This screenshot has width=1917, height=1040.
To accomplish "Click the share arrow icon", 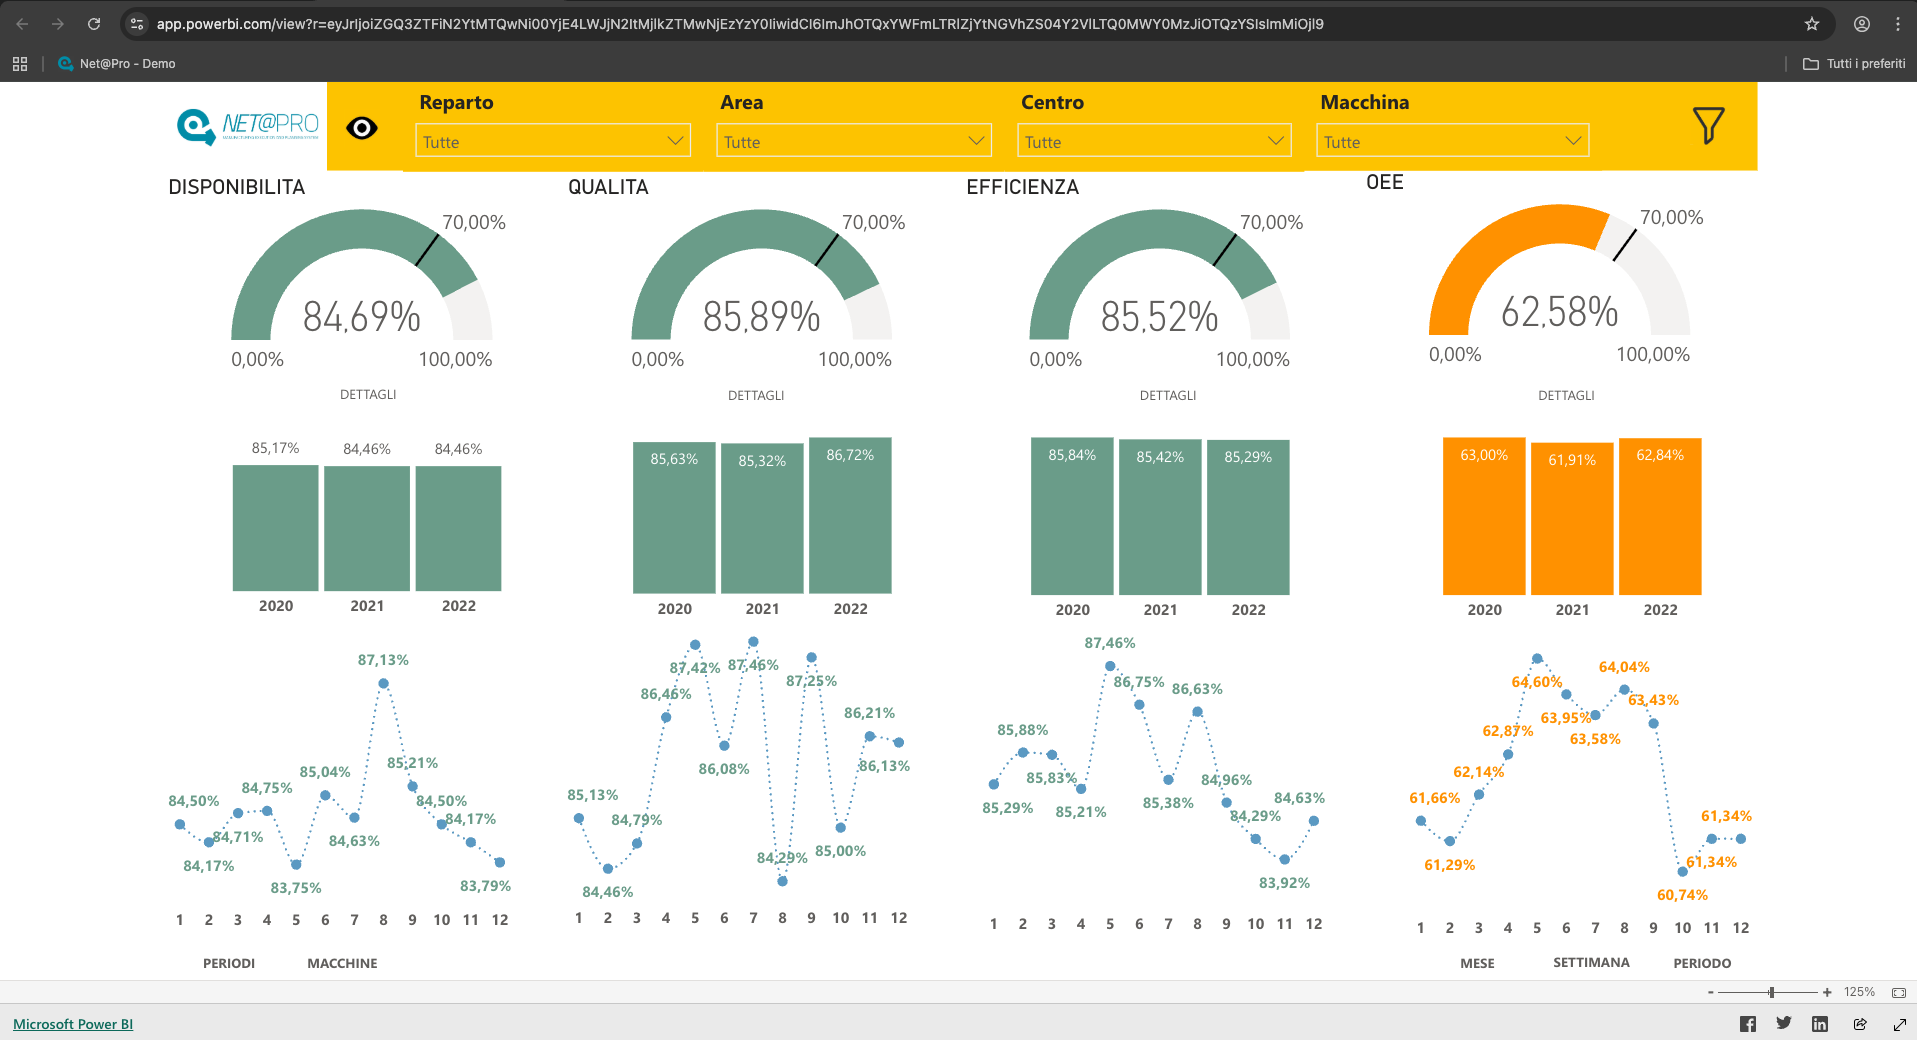I will point(1860,1024).
